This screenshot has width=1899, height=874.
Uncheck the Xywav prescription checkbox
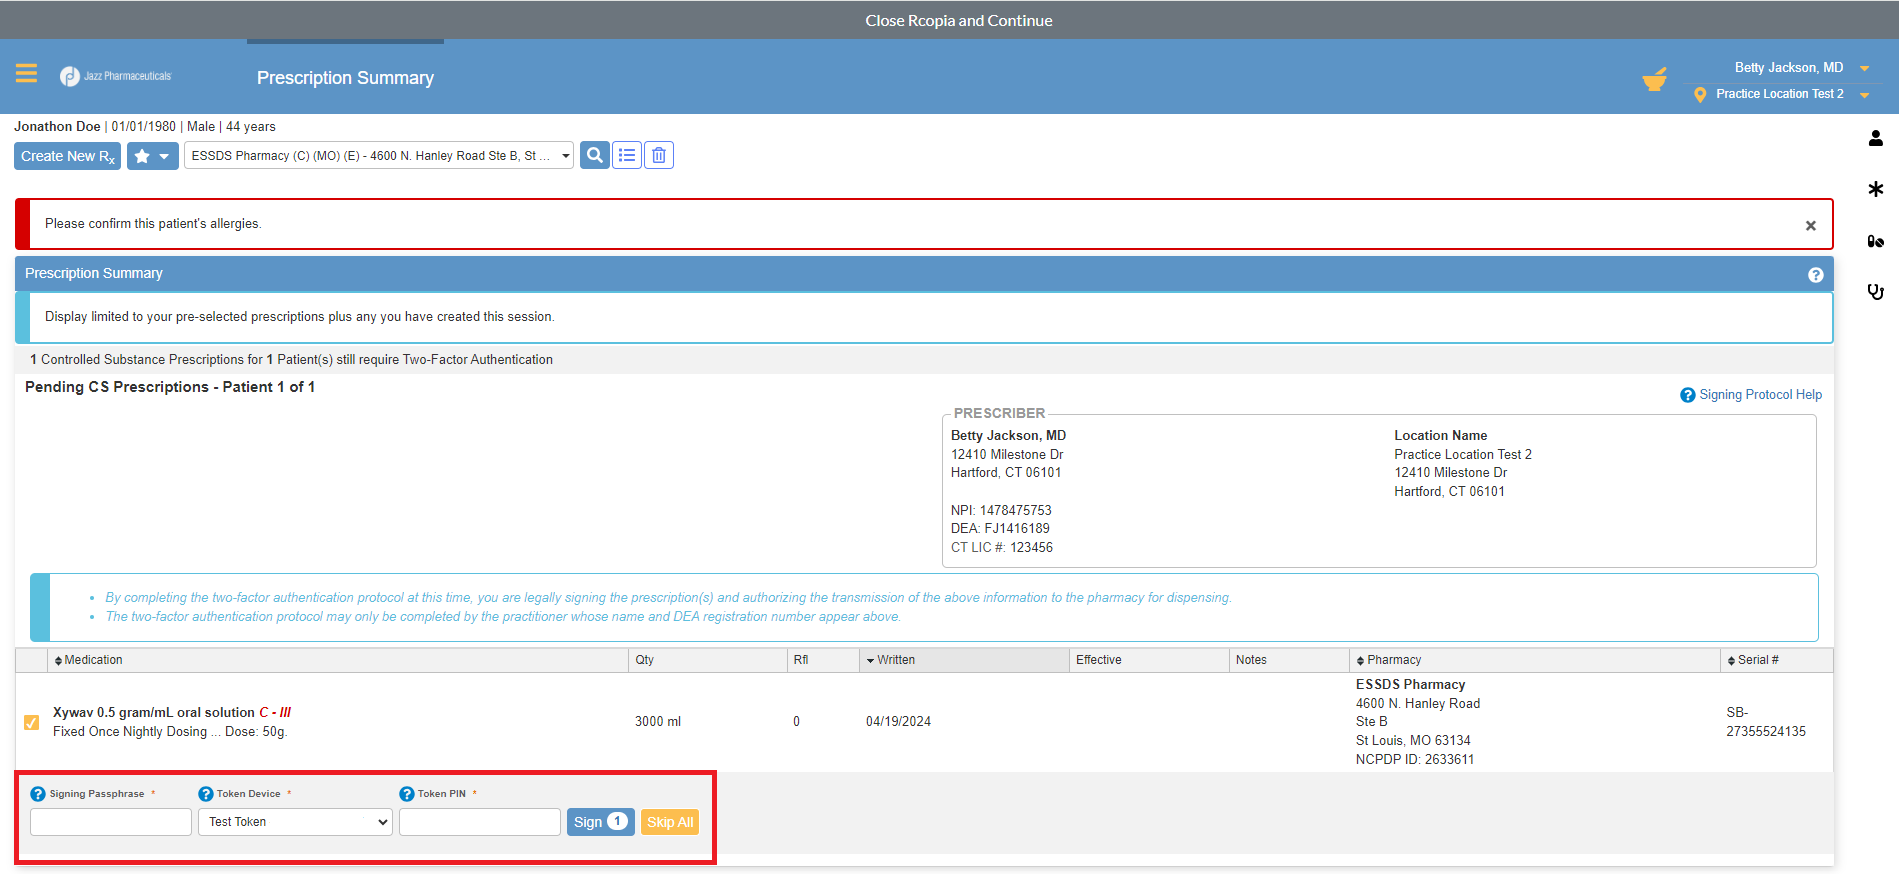pos(32,722)
